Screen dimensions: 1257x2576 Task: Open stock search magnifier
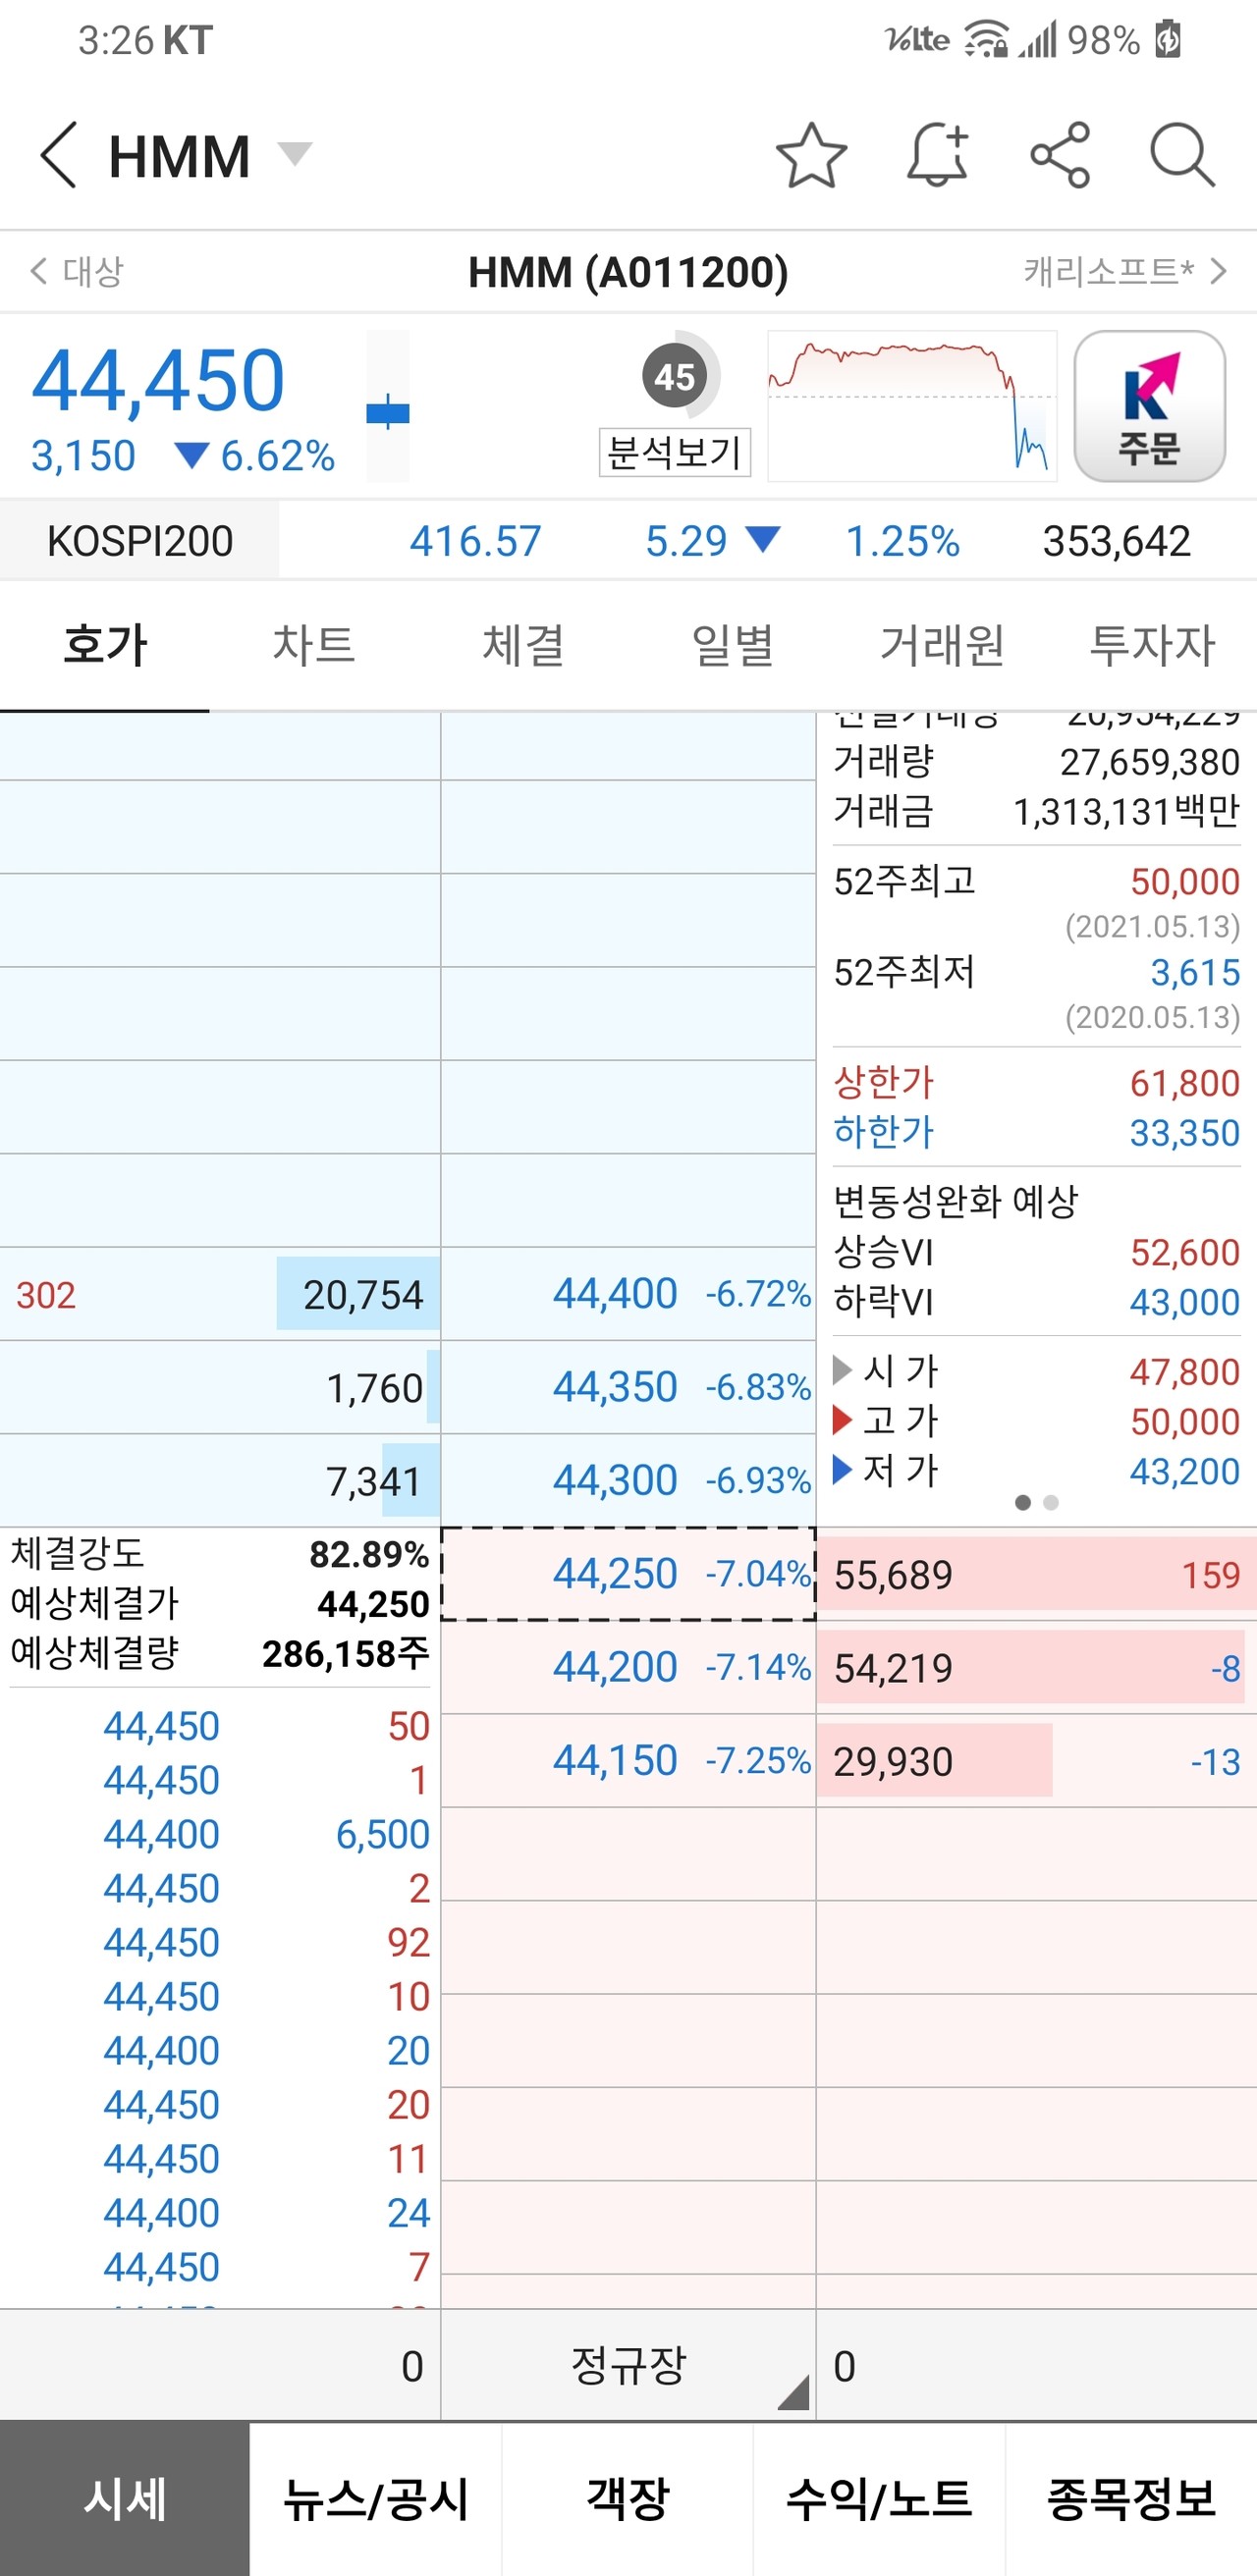point(1182,155)
